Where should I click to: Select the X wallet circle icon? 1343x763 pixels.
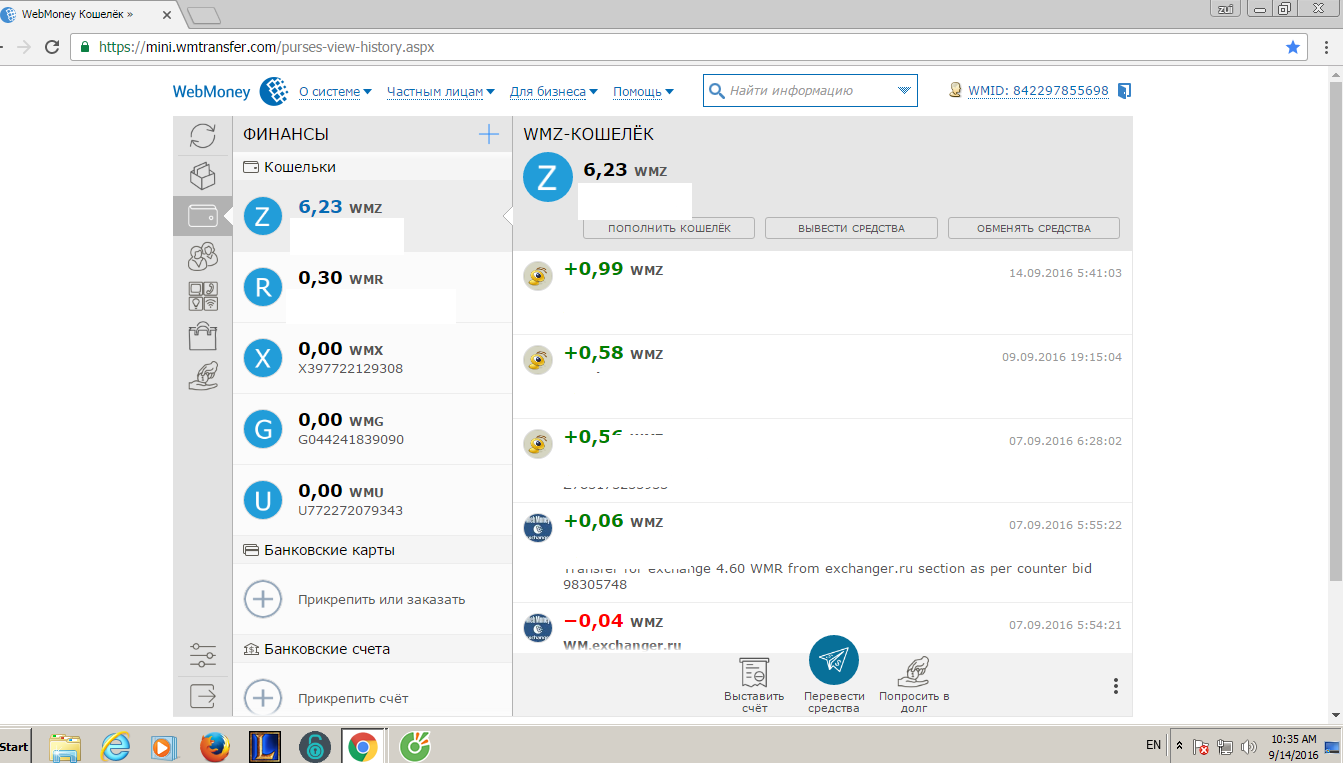[x=263, y=359]
